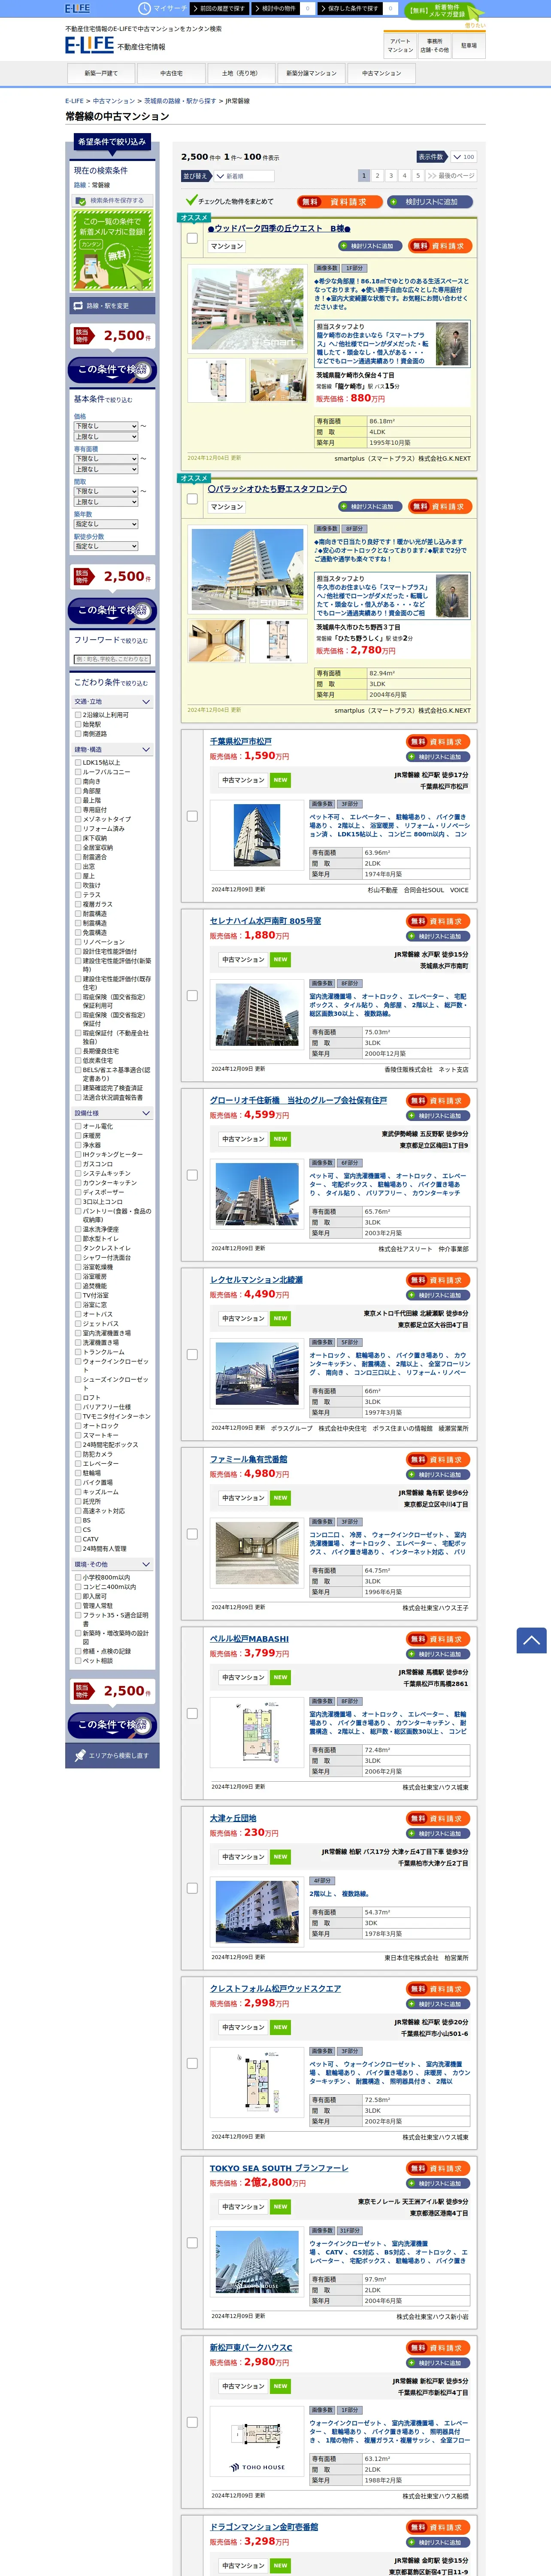
Task: Enable the リフォーム済み filter checkbox
Action: point(78,829)
